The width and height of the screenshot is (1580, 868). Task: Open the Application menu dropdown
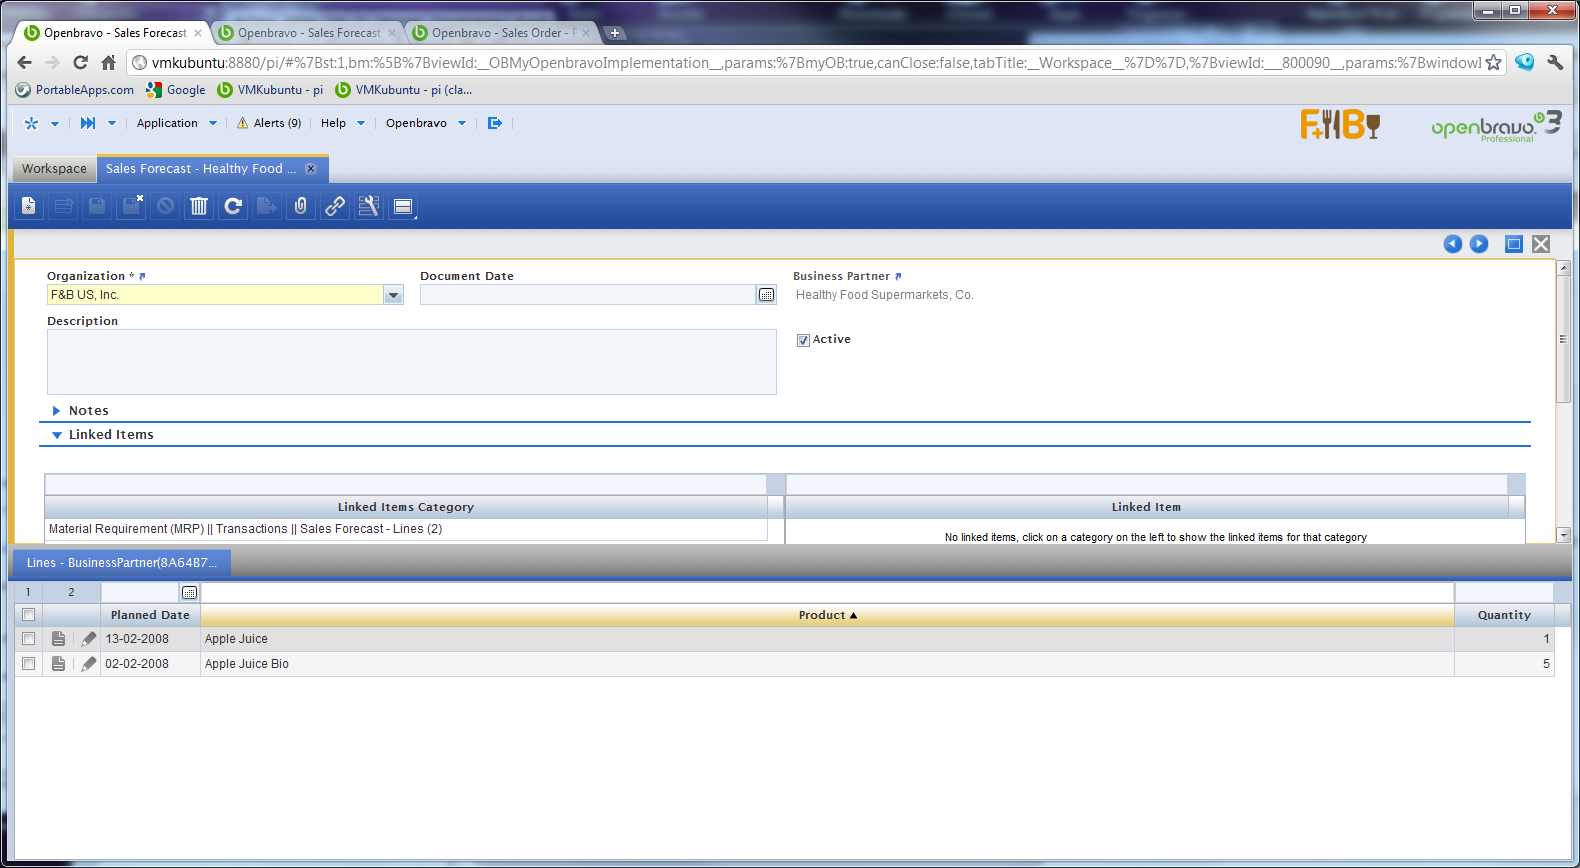point(177,123)
